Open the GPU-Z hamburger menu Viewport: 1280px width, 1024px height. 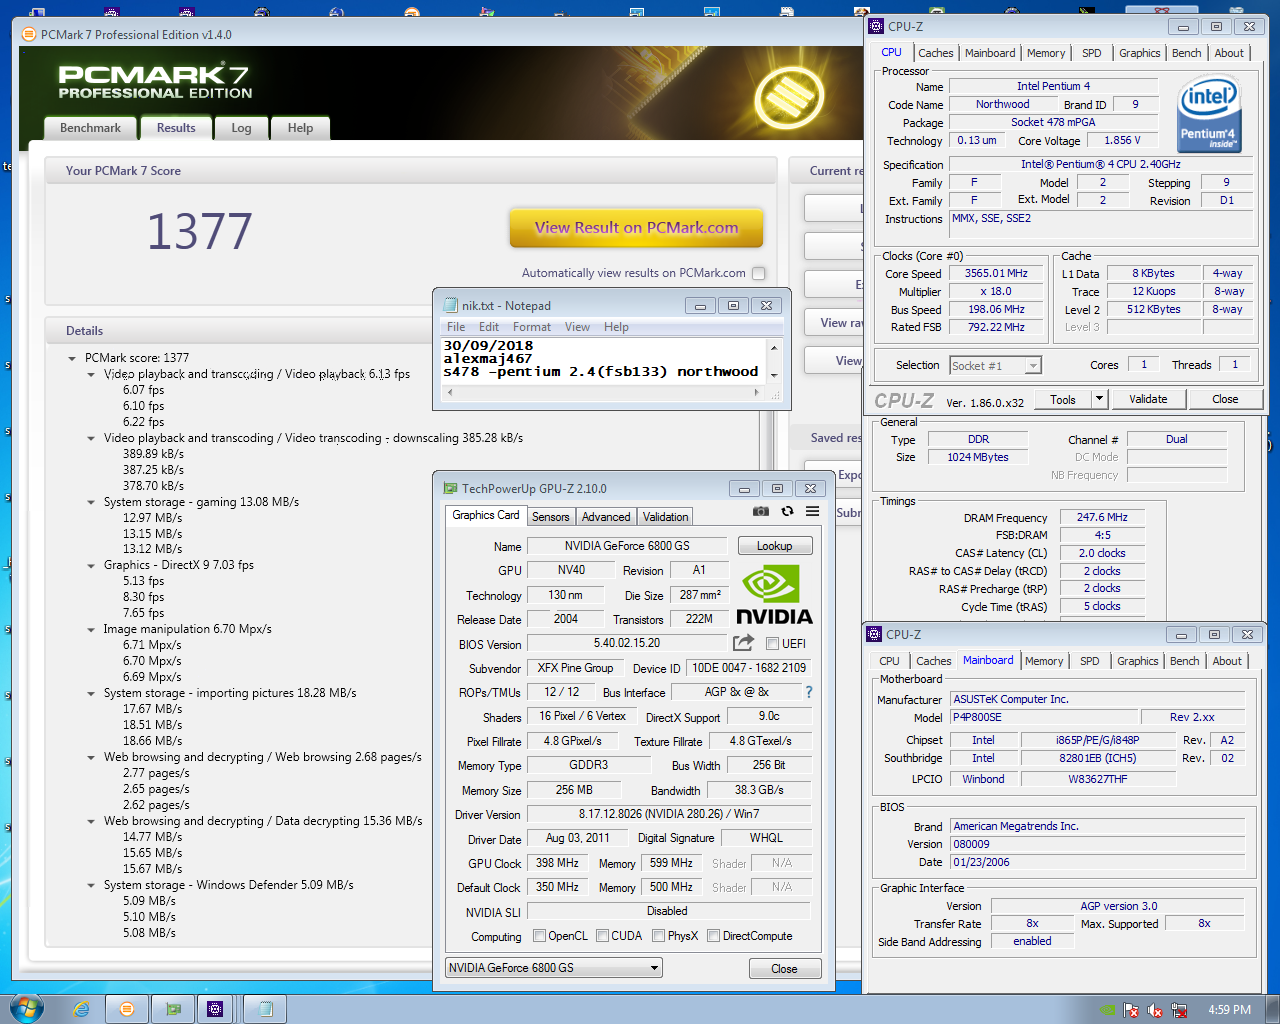coord(813,511)
